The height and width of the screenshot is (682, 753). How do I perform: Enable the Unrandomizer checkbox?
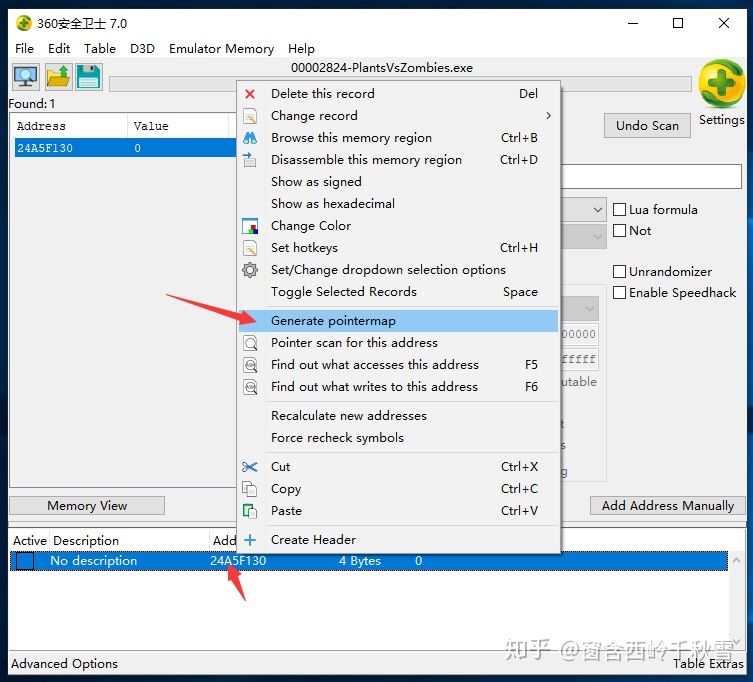[x=619, y=271]
